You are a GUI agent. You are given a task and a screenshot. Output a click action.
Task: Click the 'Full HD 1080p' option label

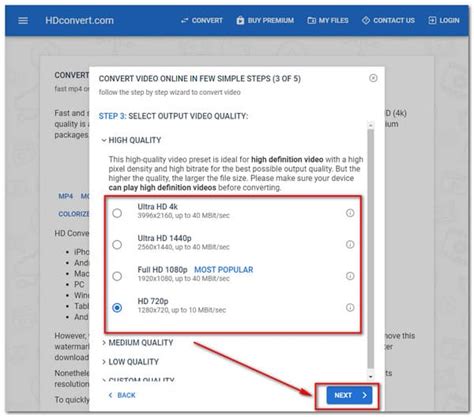(163, 270)
